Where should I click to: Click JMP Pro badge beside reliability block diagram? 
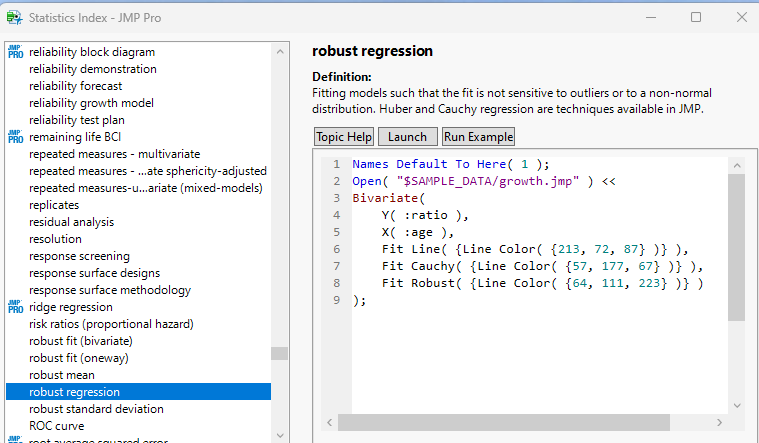pyautogui.click(x=15, y=52)
